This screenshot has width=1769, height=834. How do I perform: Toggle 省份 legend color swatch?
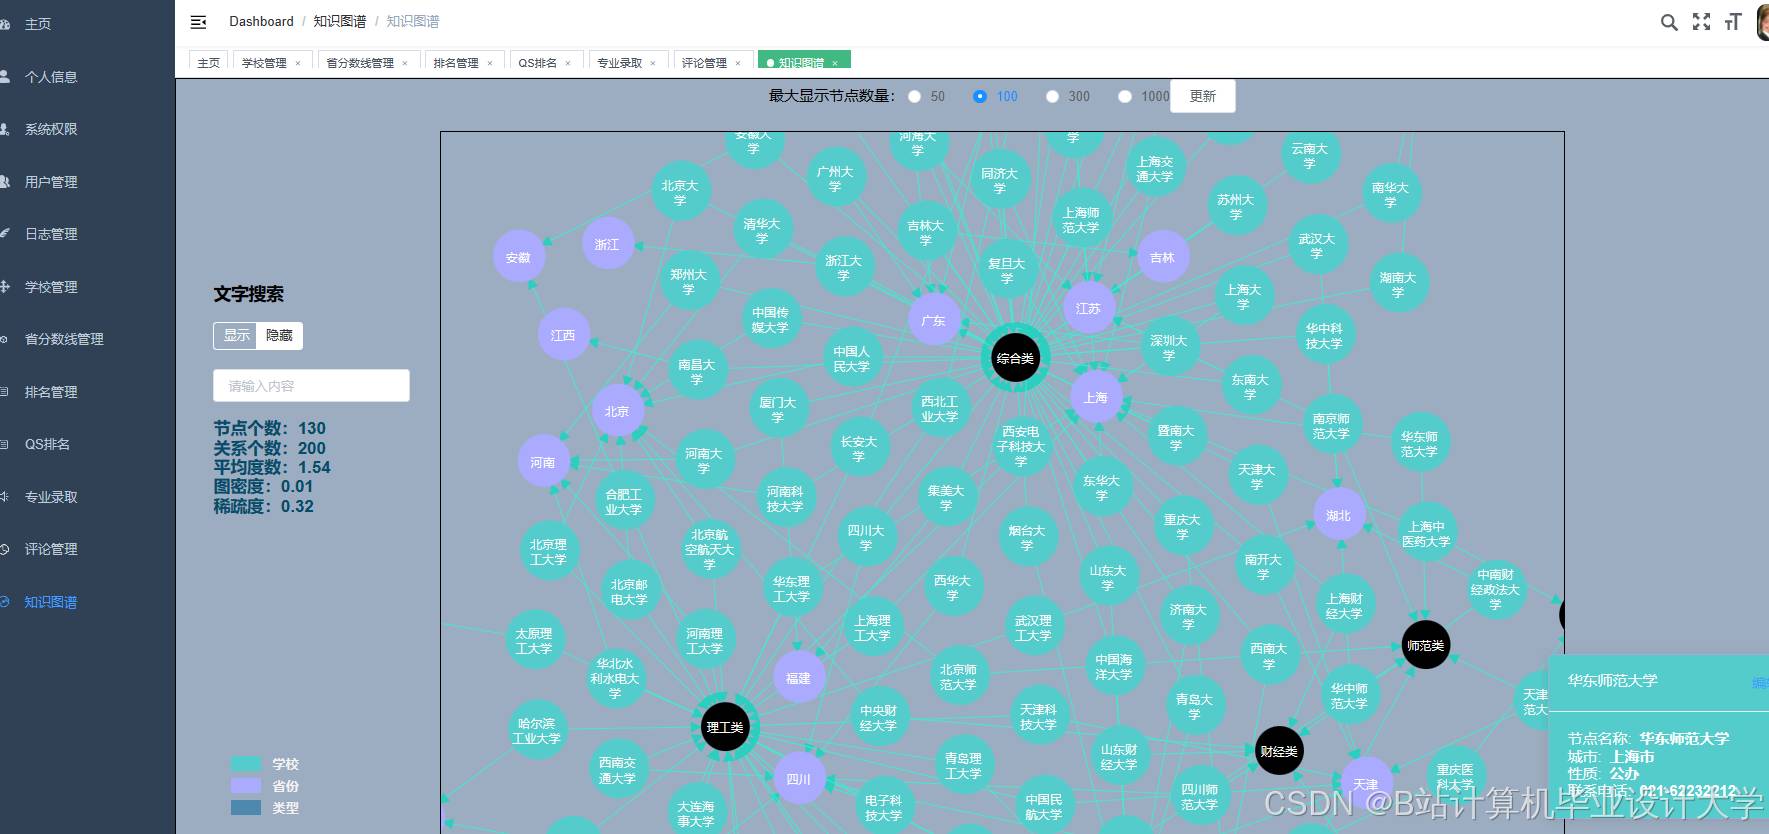[x=246, y=786]
